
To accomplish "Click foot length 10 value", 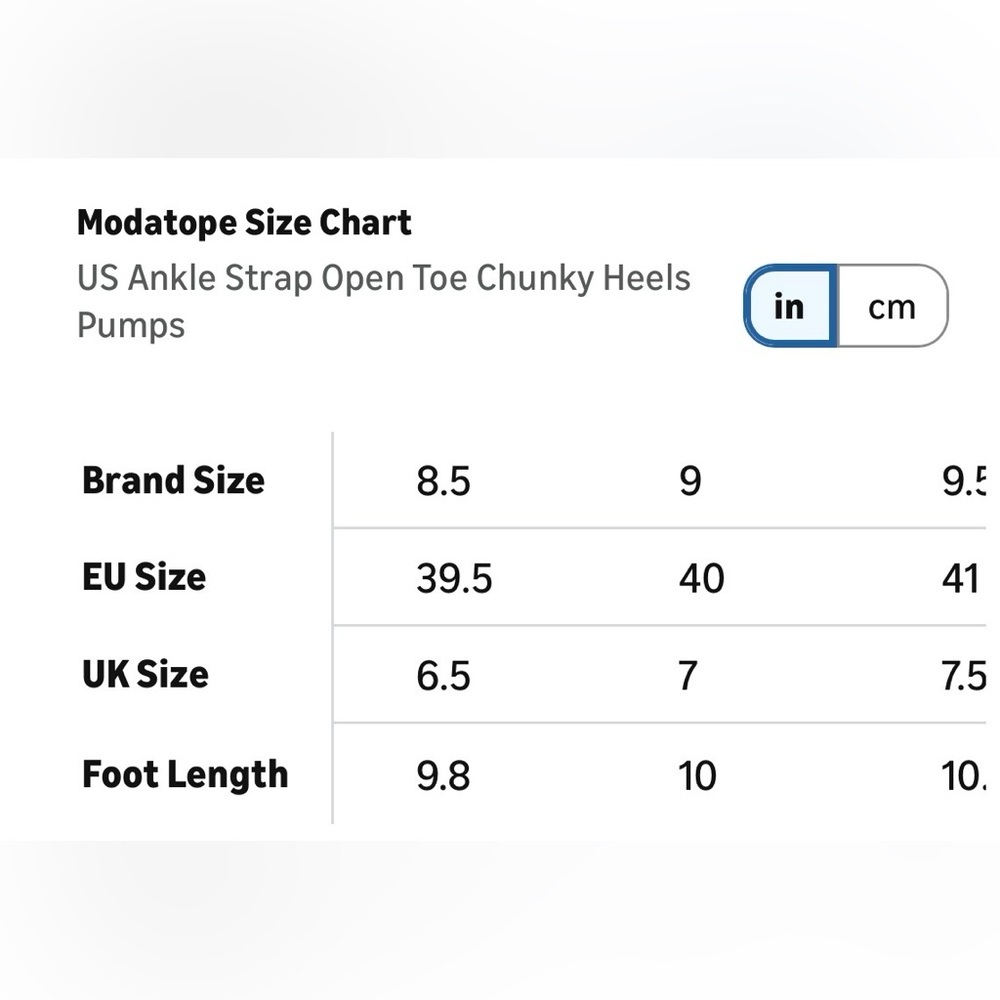I will pos(698,776).
